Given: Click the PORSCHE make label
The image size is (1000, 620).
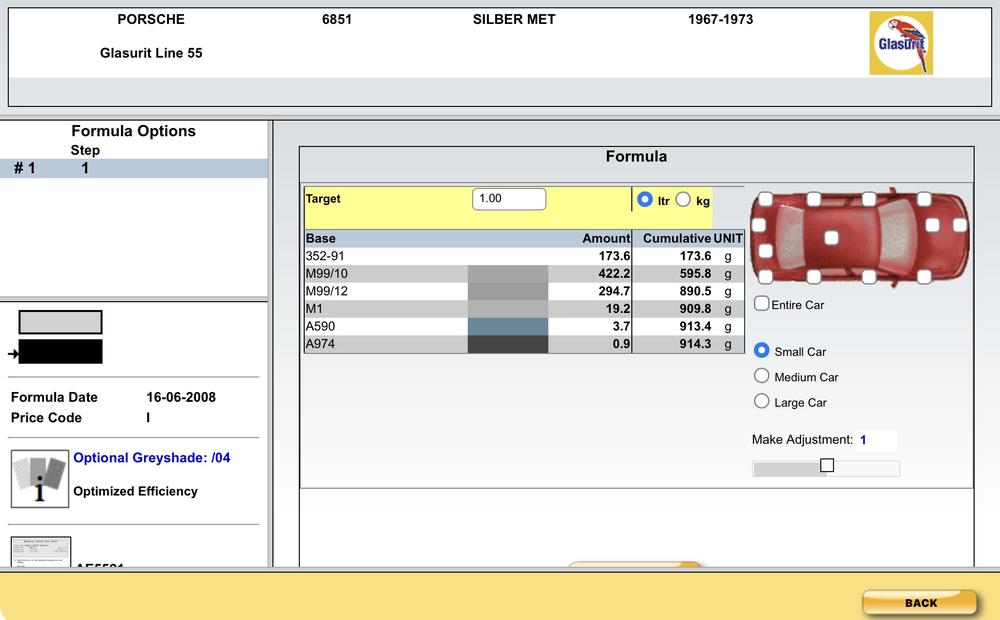Looking at the screenshot, I should [x=151, y=19].
